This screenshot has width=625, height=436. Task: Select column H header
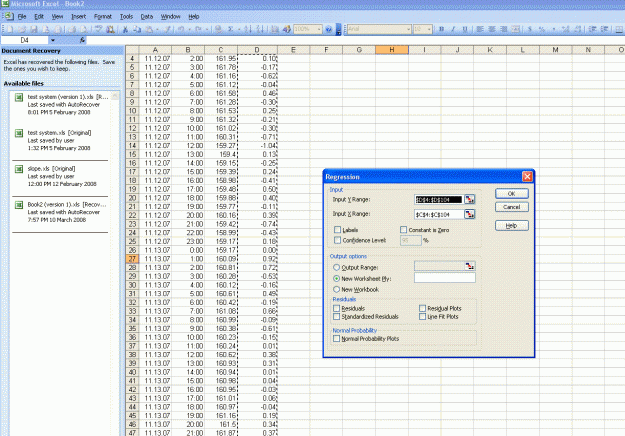point(392,50)
